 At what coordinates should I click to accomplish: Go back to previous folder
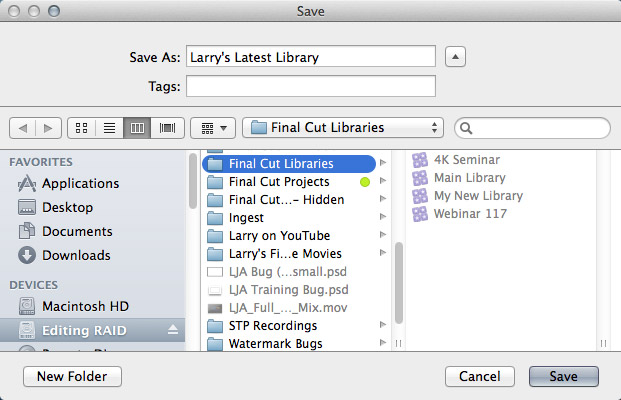point(23,128)
